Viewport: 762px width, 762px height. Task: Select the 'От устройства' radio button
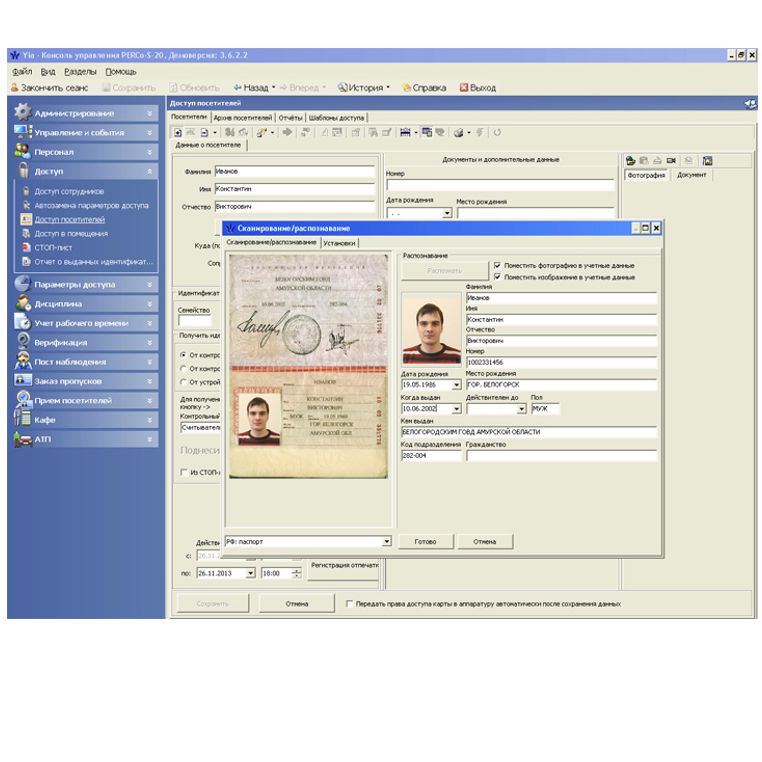click(x=183, y=382)
